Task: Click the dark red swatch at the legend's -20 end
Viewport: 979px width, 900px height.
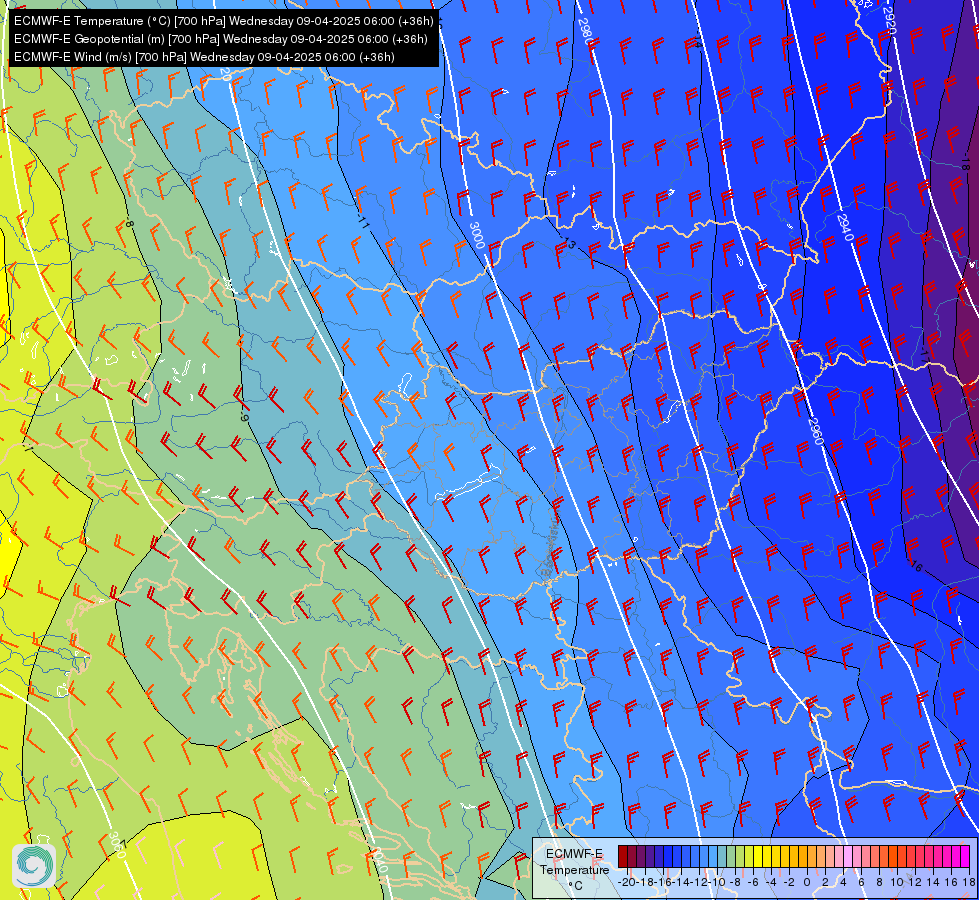Action: (623, 856)
